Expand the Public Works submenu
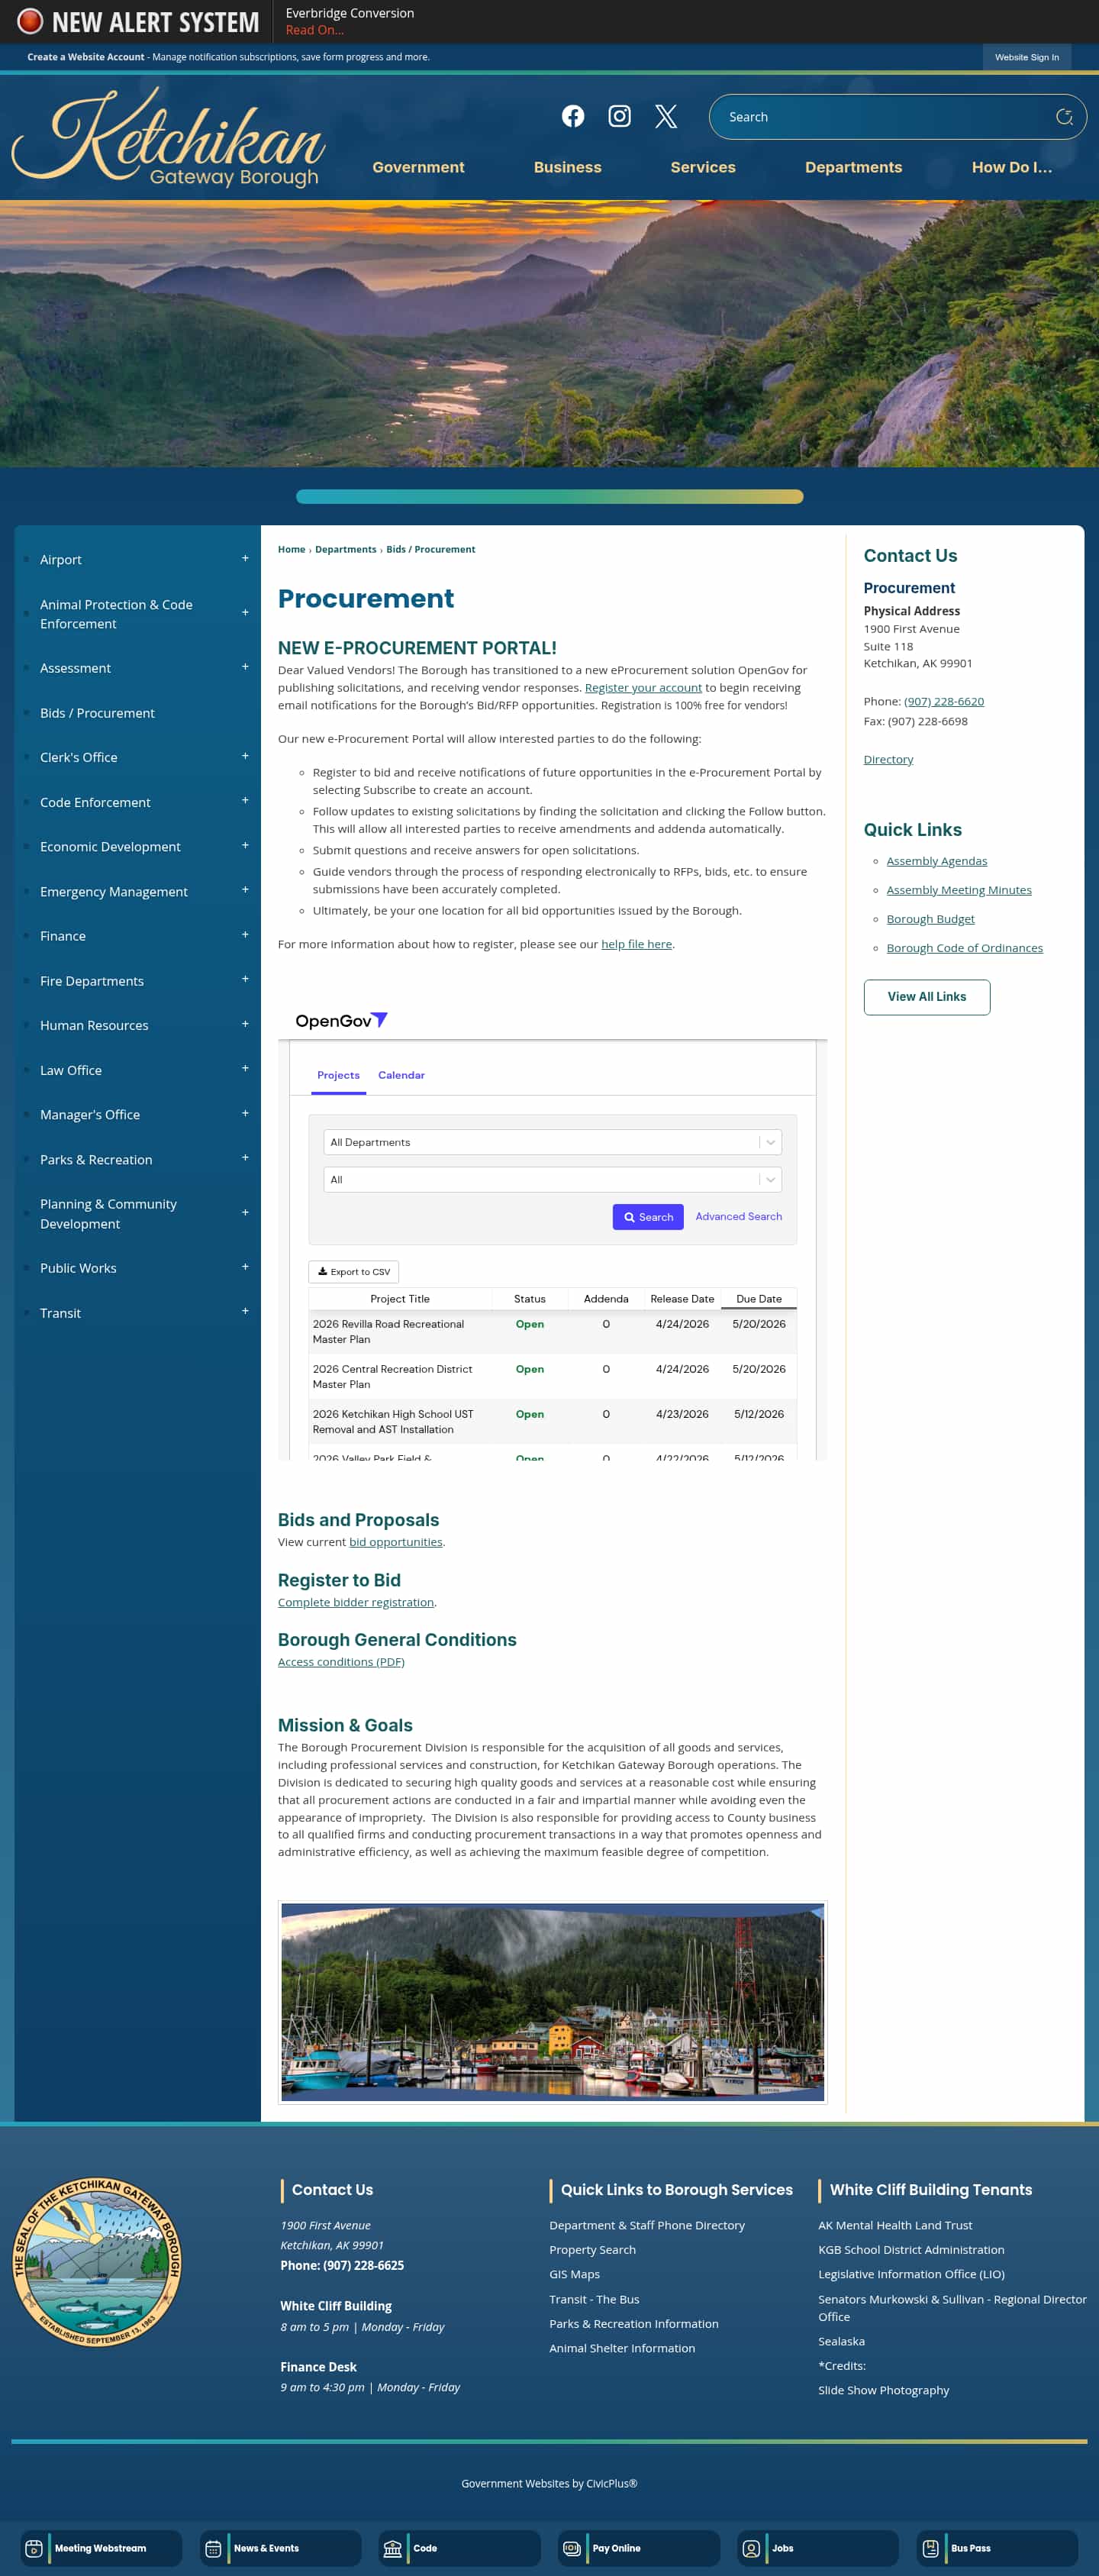The height and width of the screenshot is (2576, 1099). point(245,1267)
